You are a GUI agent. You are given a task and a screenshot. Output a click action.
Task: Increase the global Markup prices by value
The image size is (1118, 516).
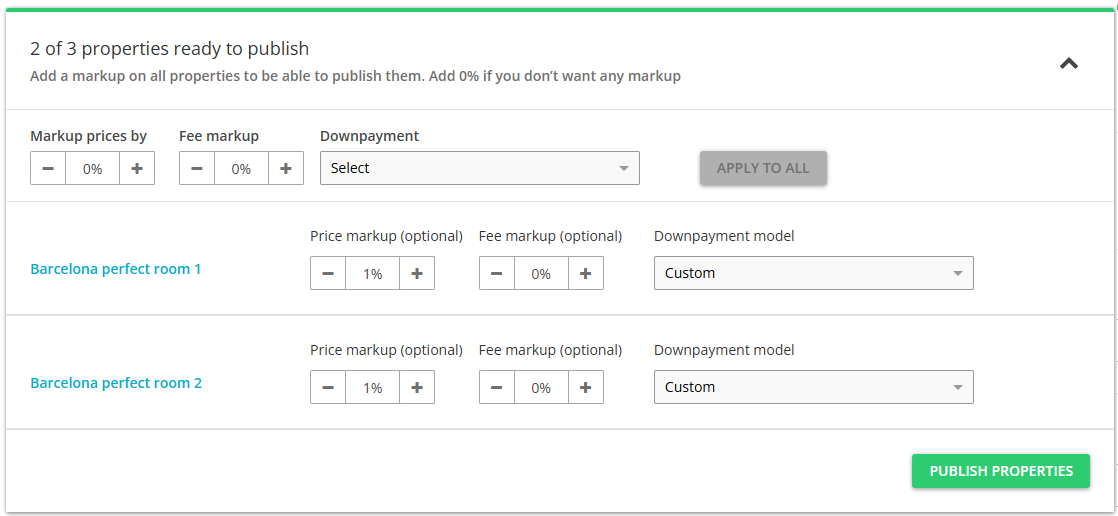pos(137,169)
